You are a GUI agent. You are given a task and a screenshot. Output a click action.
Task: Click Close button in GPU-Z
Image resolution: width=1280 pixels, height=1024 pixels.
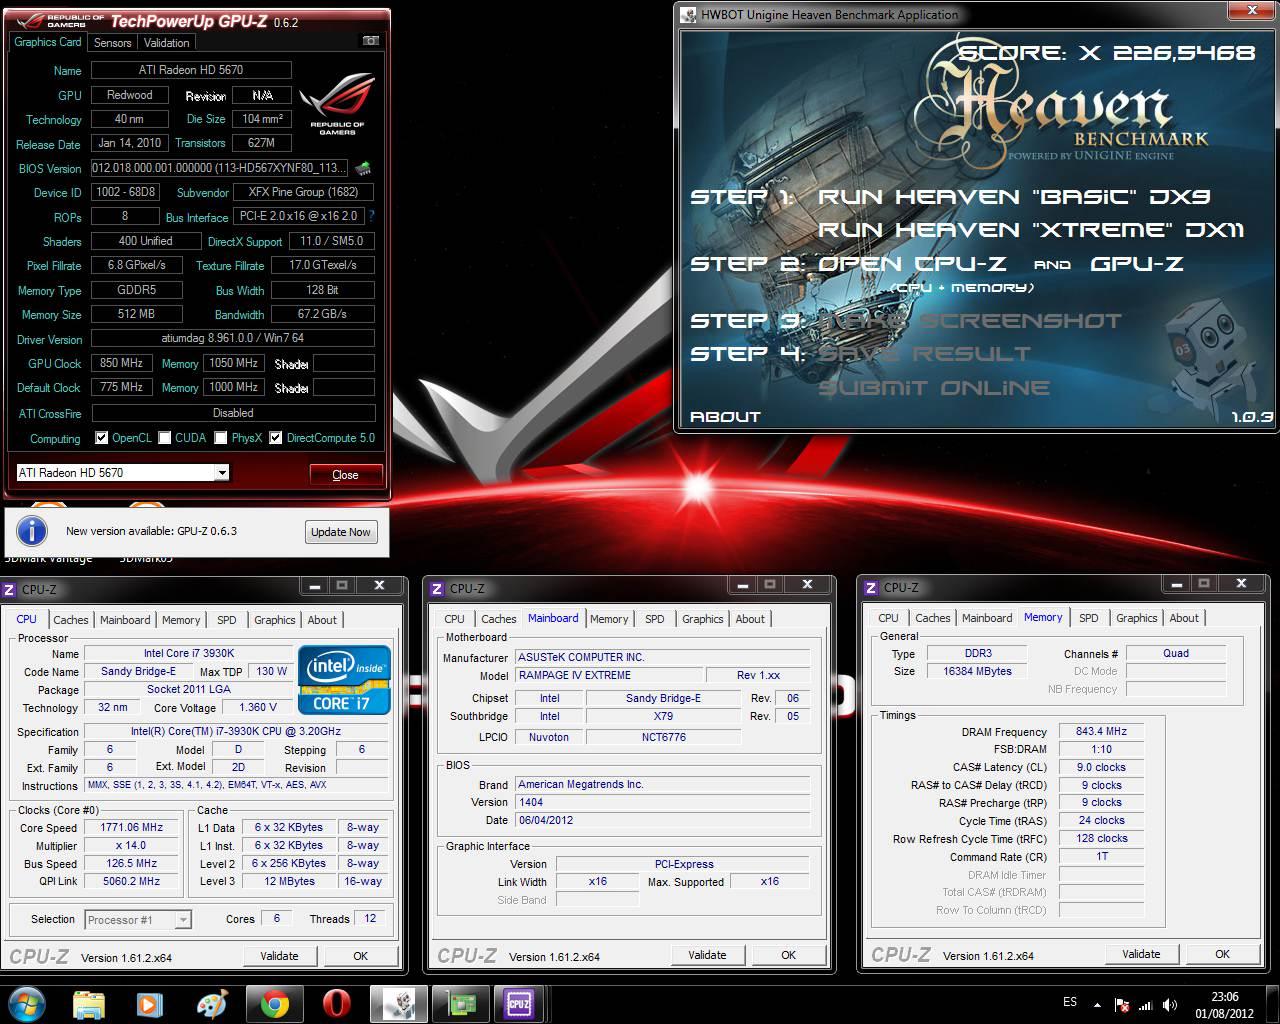click(345, 475)
